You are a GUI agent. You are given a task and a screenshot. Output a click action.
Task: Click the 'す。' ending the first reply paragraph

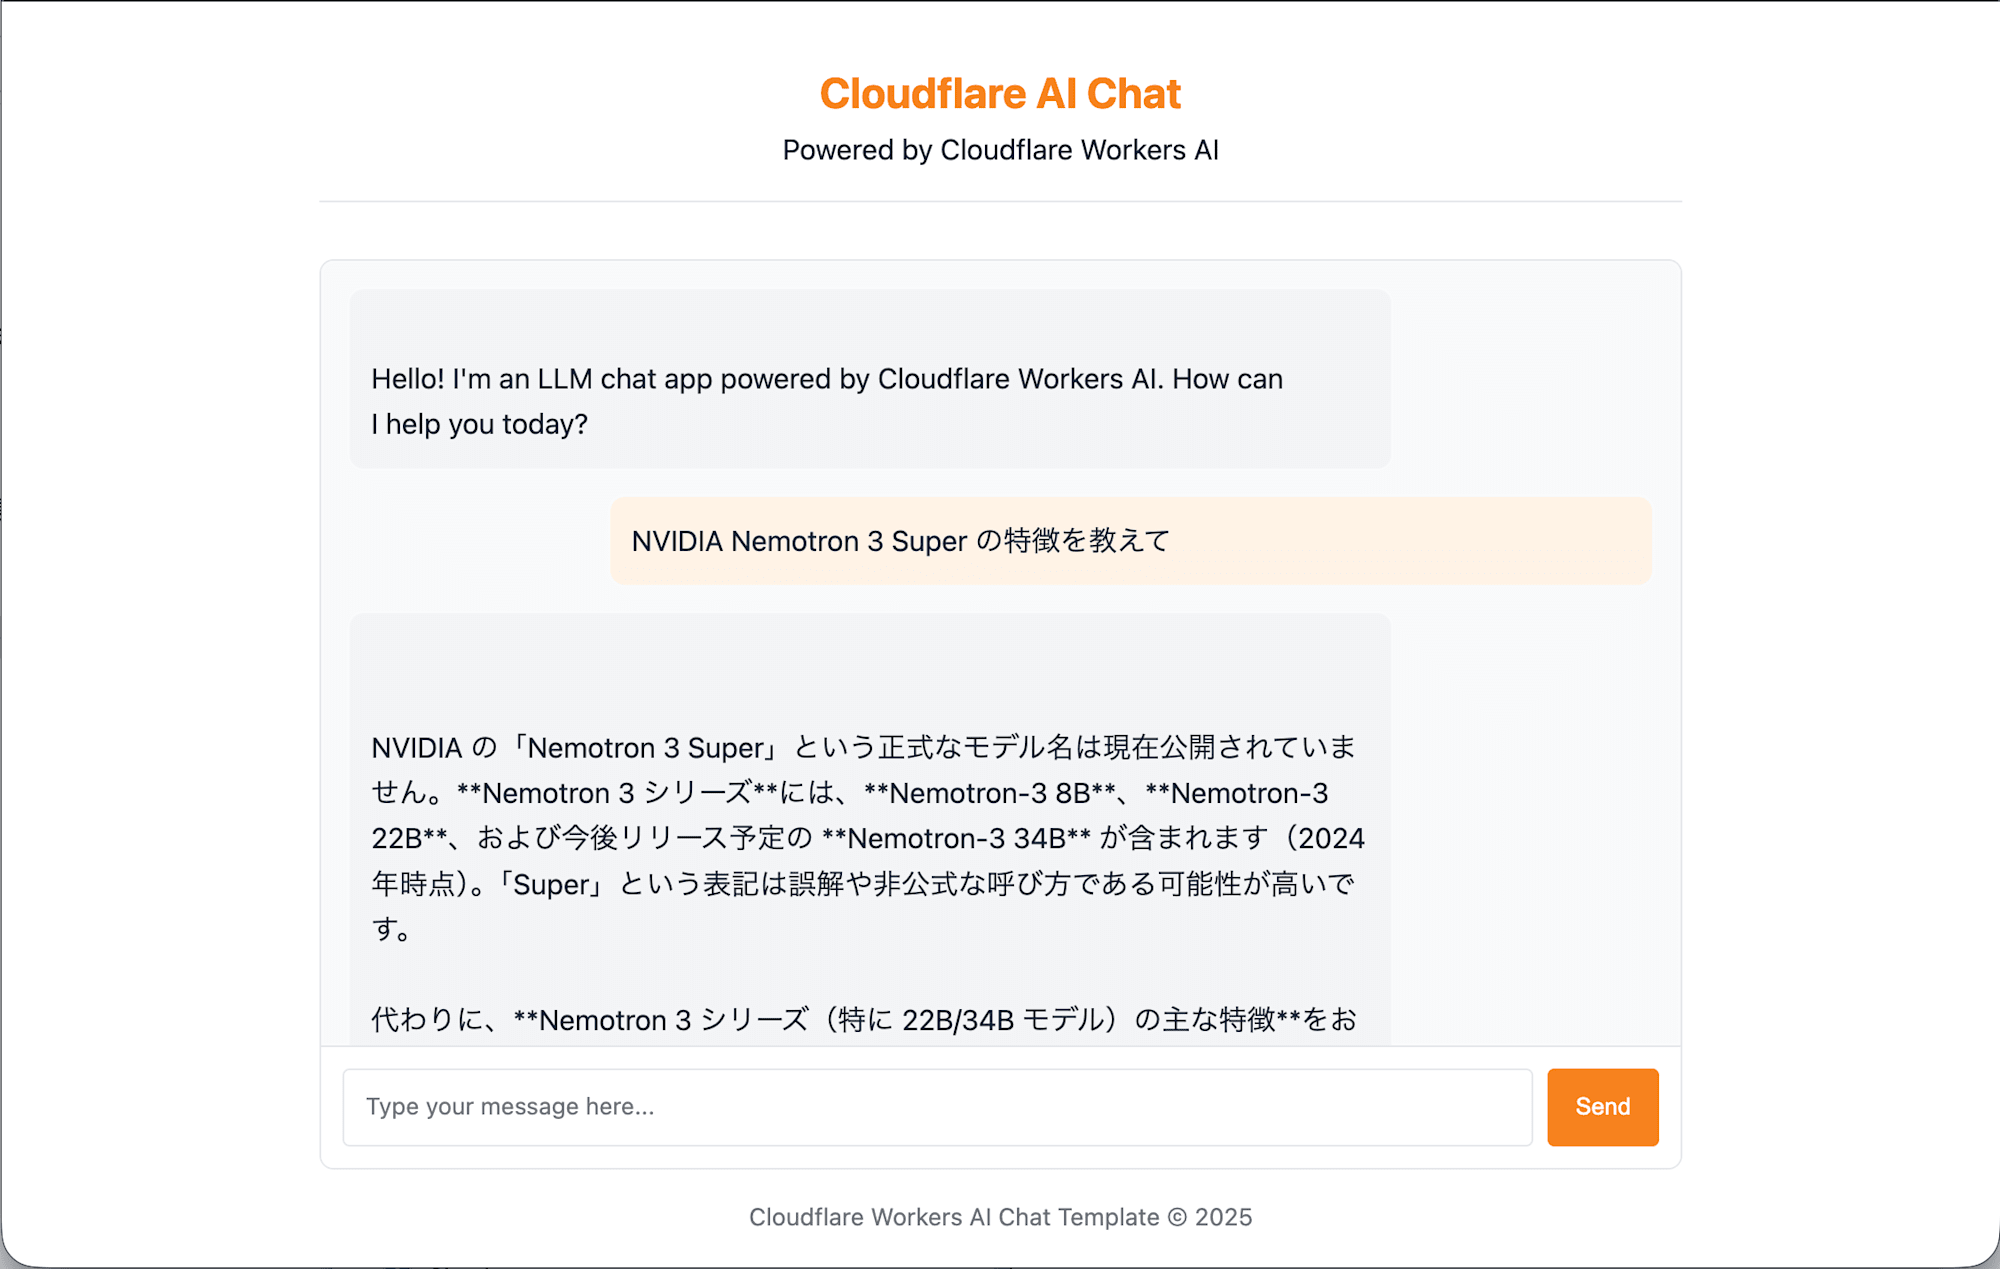click(390, 929)
